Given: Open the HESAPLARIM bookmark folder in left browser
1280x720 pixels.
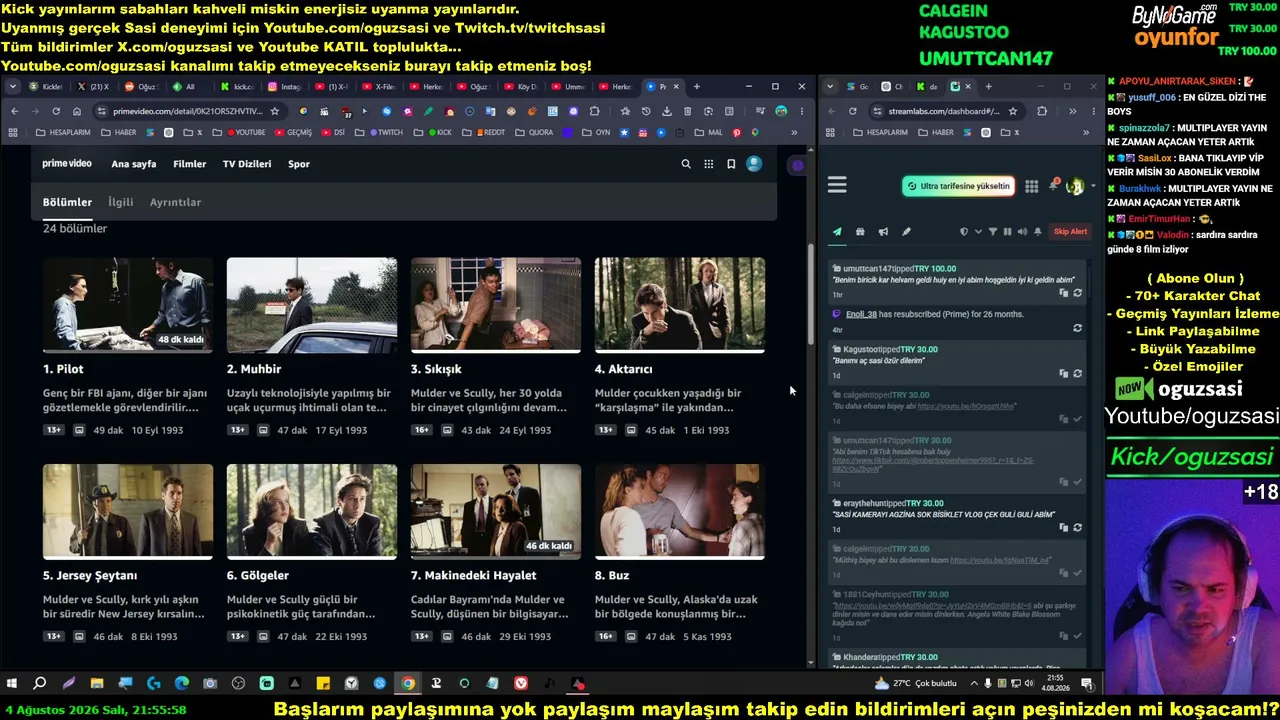Looking at the screenshot, I should pos(63,132).
